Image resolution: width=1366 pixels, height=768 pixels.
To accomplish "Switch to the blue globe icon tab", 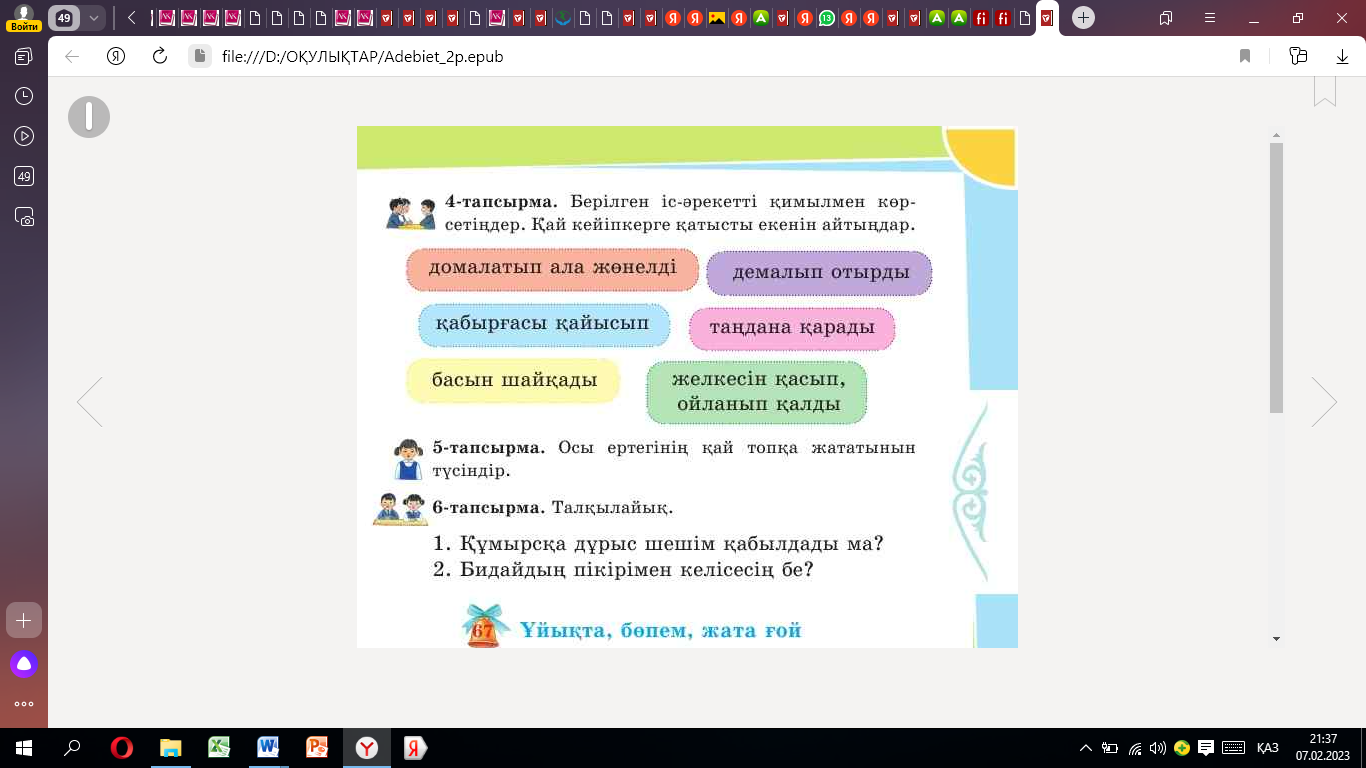I will click(562, 18).
